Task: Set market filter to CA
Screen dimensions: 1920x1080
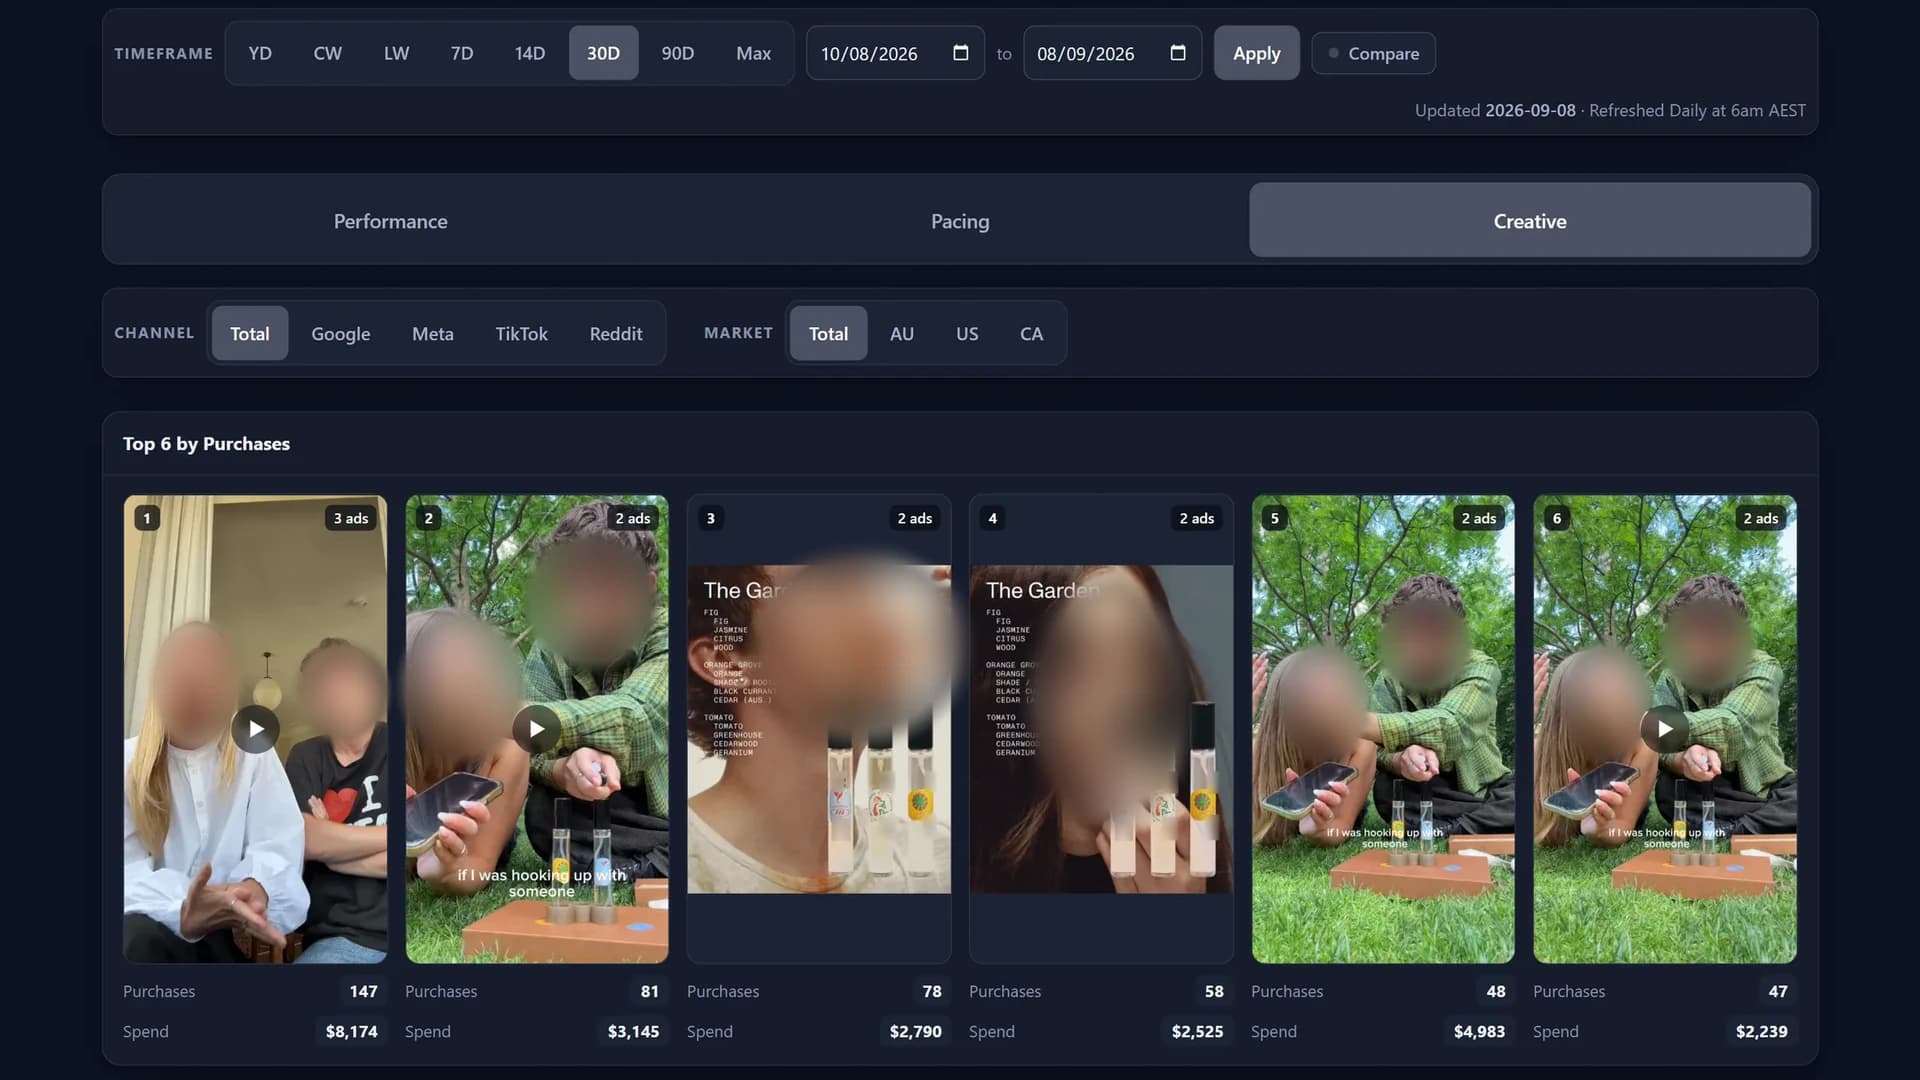Action: [1032, 333]
